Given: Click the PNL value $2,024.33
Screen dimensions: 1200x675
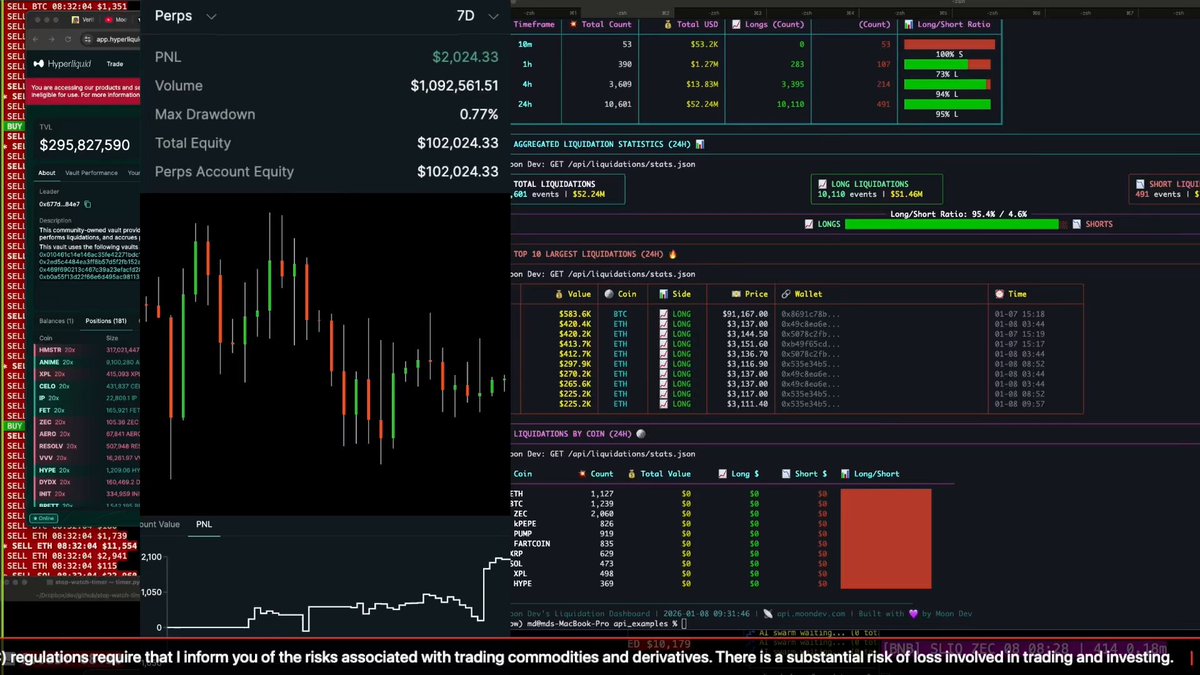Looking at the screenshot, I should [x=465, y=57].
